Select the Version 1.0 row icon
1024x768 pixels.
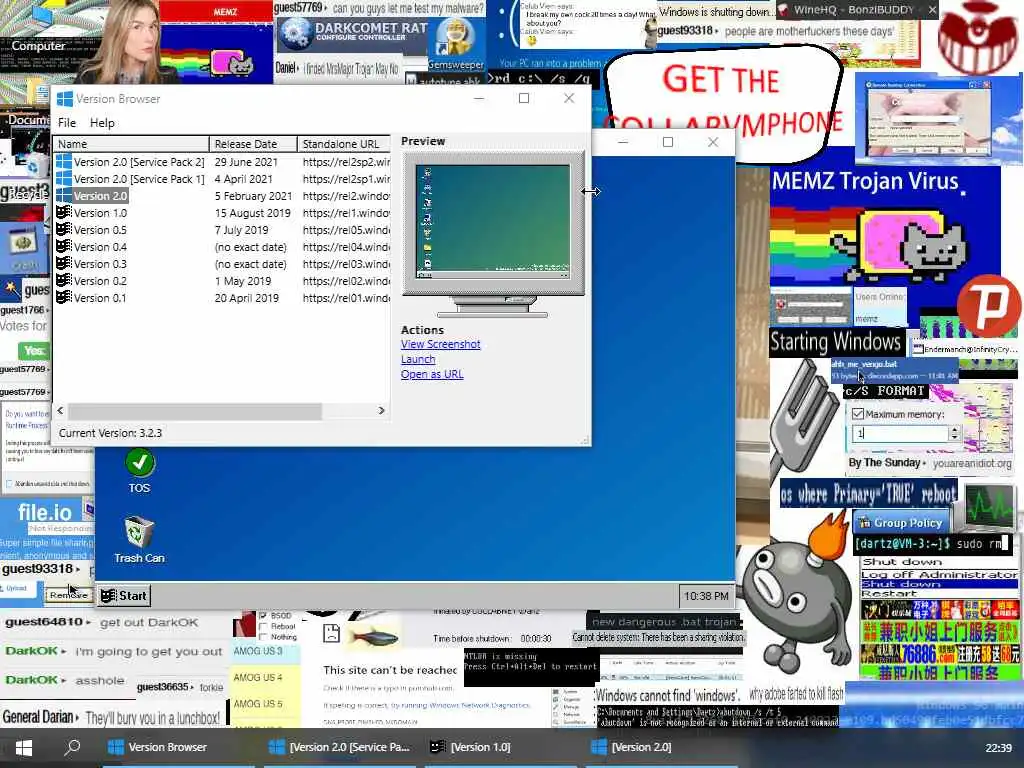(x=63, y=213)
